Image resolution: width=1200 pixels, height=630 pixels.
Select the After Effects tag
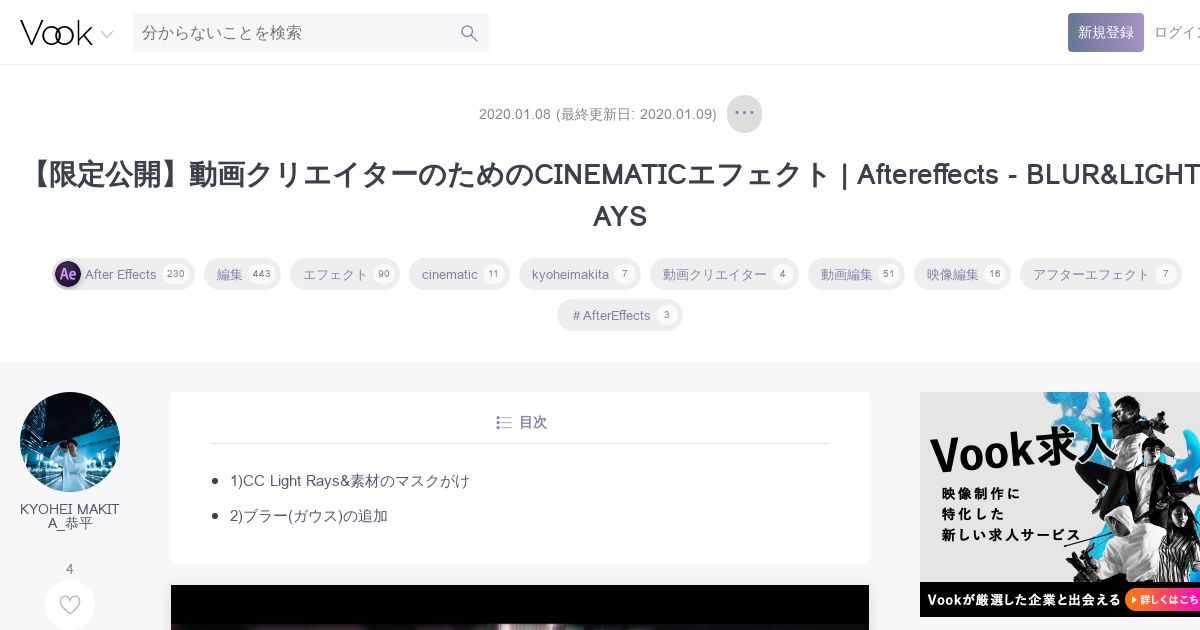pos(123,274)
